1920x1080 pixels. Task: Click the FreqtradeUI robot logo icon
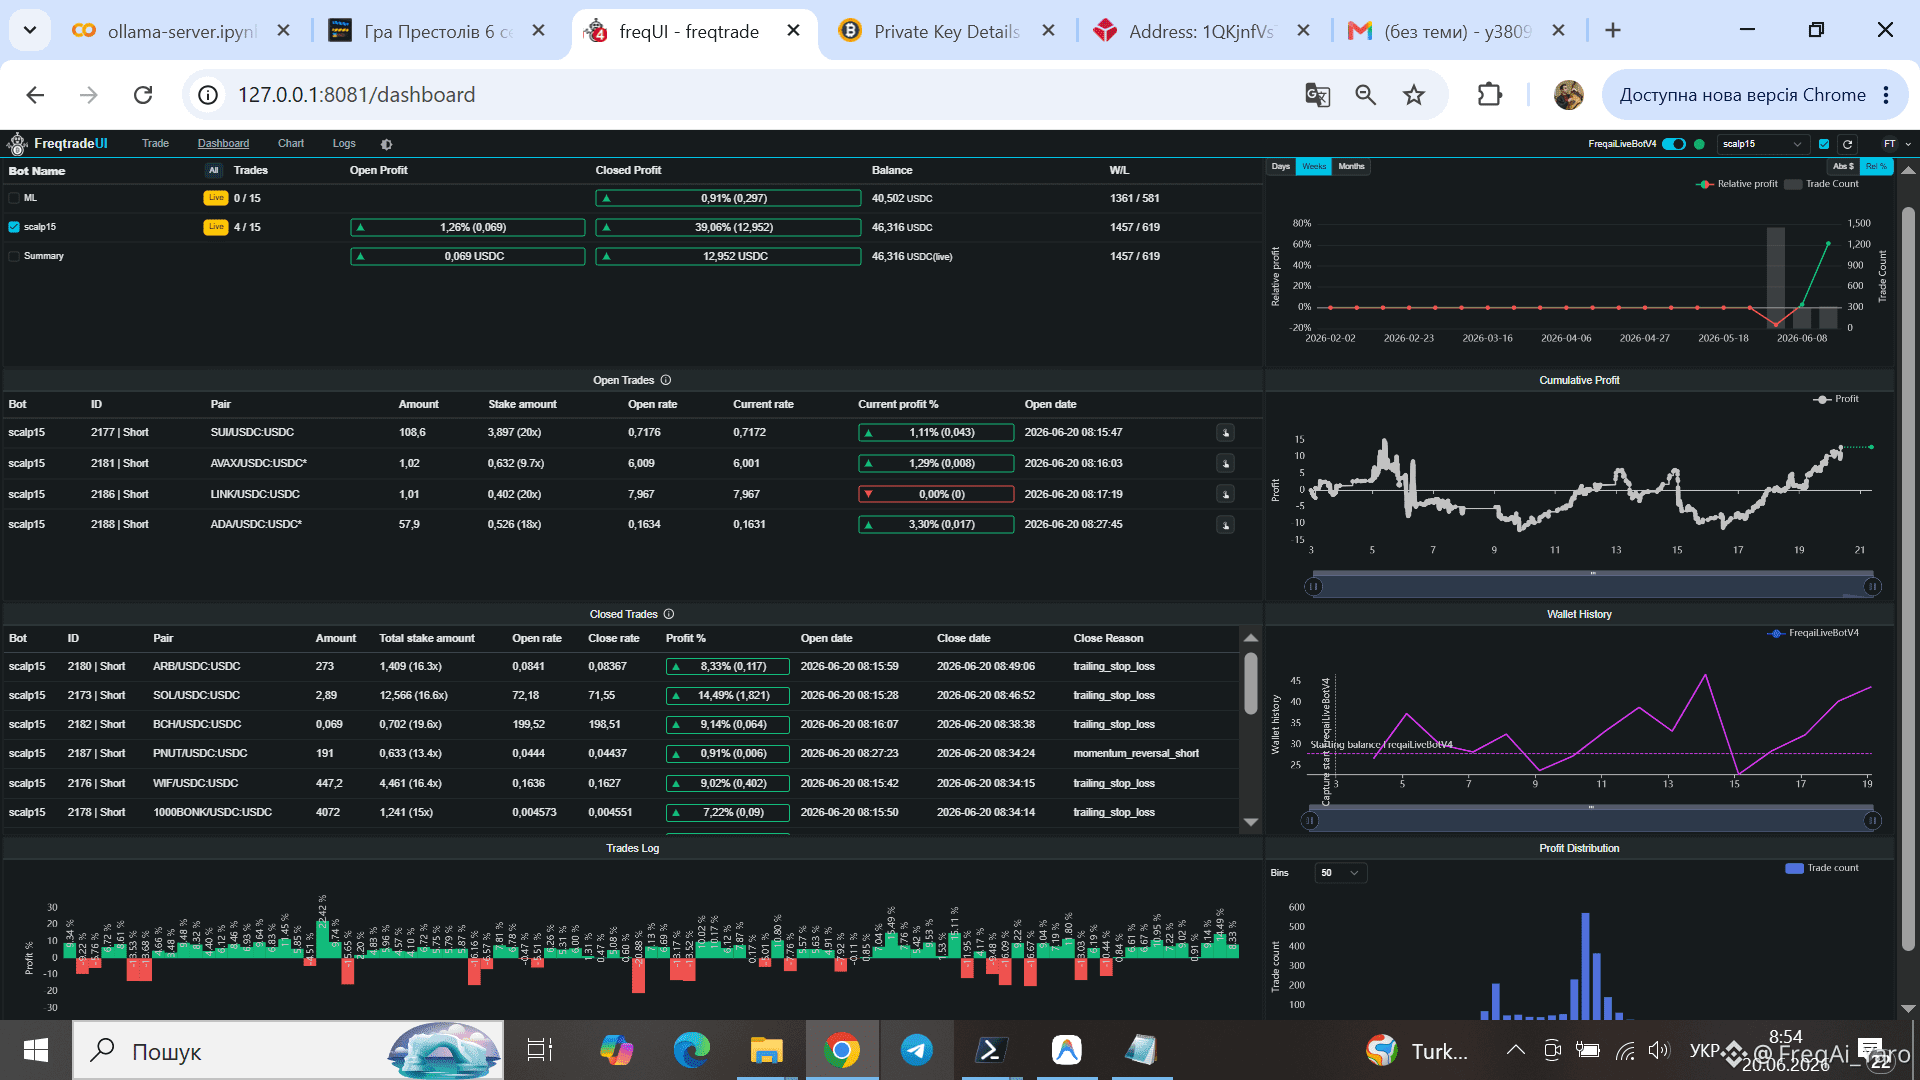coord(17,144)
